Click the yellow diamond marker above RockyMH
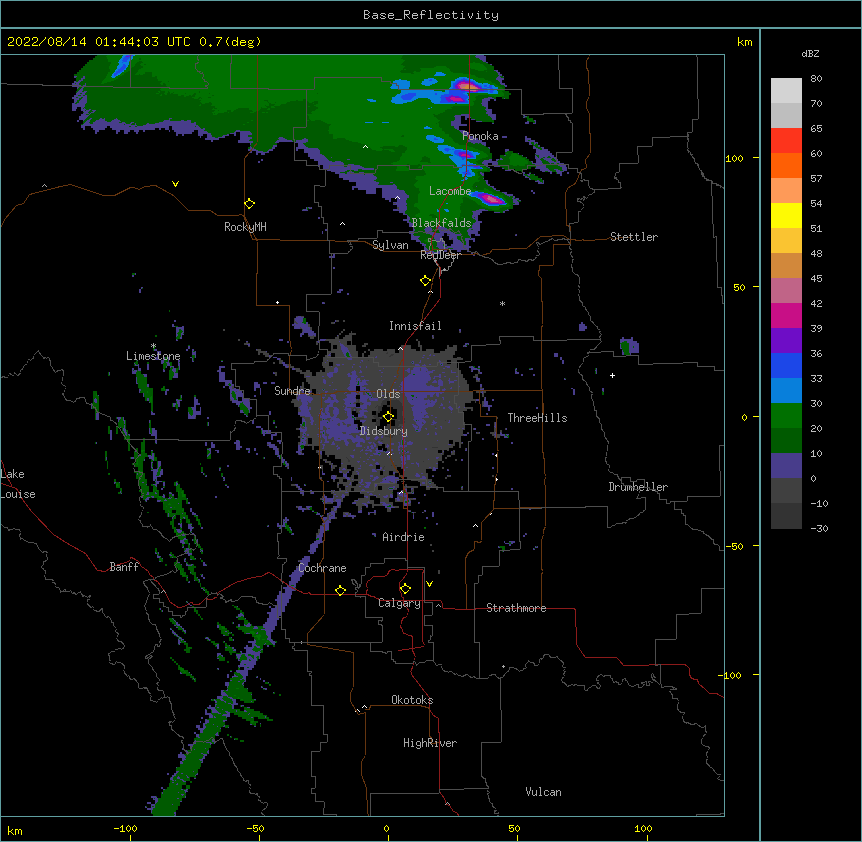The height and width of the screenshot is (842, 862). [249, 204]
